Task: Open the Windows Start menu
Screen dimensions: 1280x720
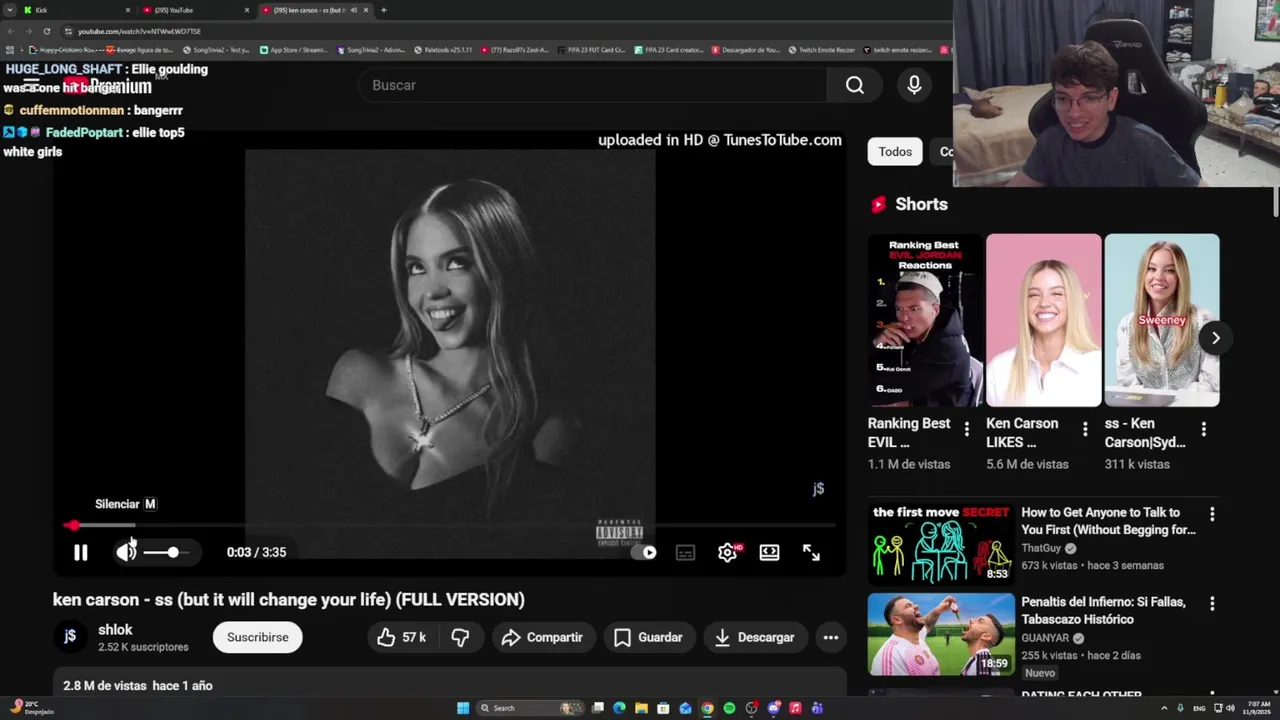Action: (x=463, y=708)
